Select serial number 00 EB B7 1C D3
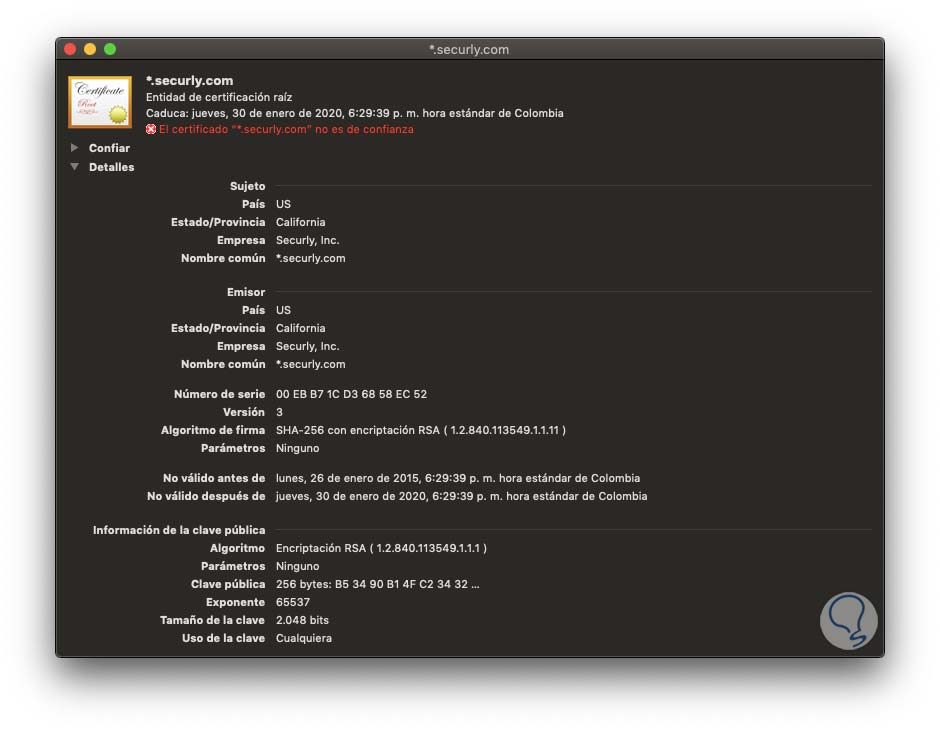This screenshot has width=940, height=731. coord(351,395)
